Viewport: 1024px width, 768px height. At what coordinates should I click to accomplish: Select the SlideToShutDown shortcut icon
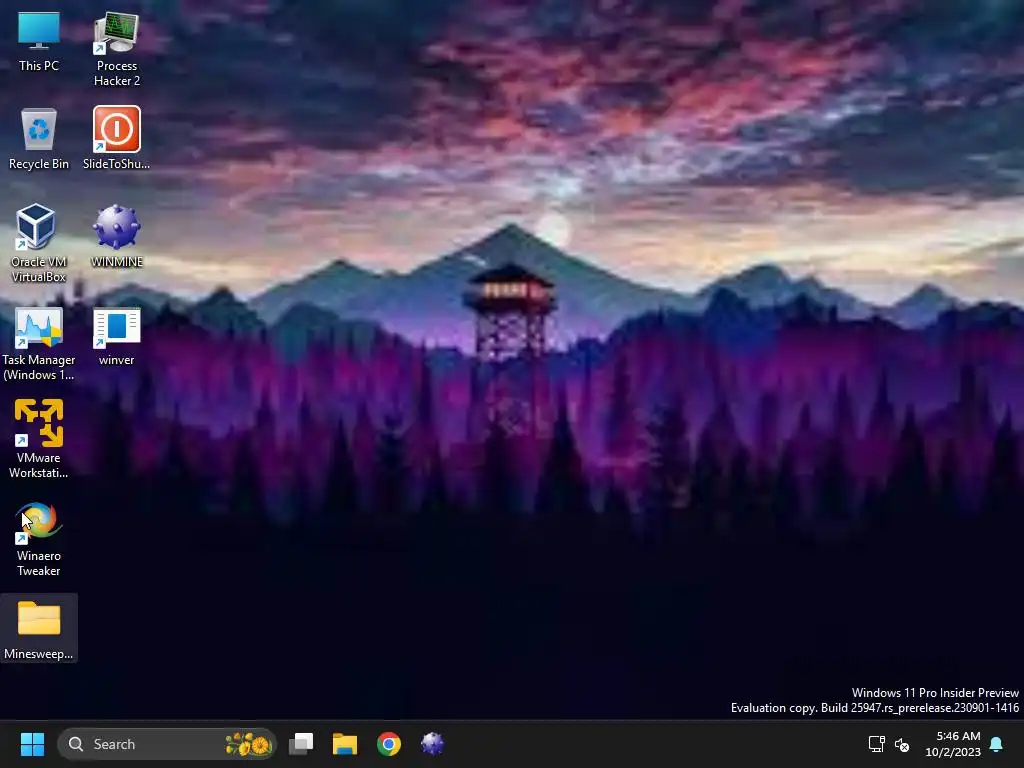(x=116, y=138)
